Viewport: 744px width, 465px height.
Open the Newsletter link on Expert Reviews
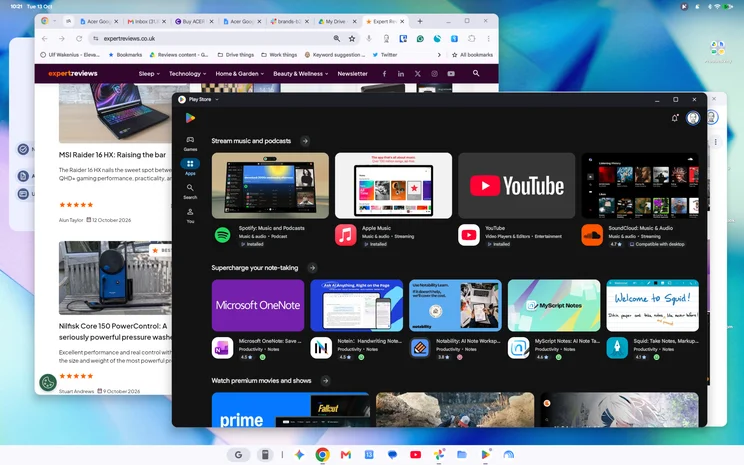353,74
